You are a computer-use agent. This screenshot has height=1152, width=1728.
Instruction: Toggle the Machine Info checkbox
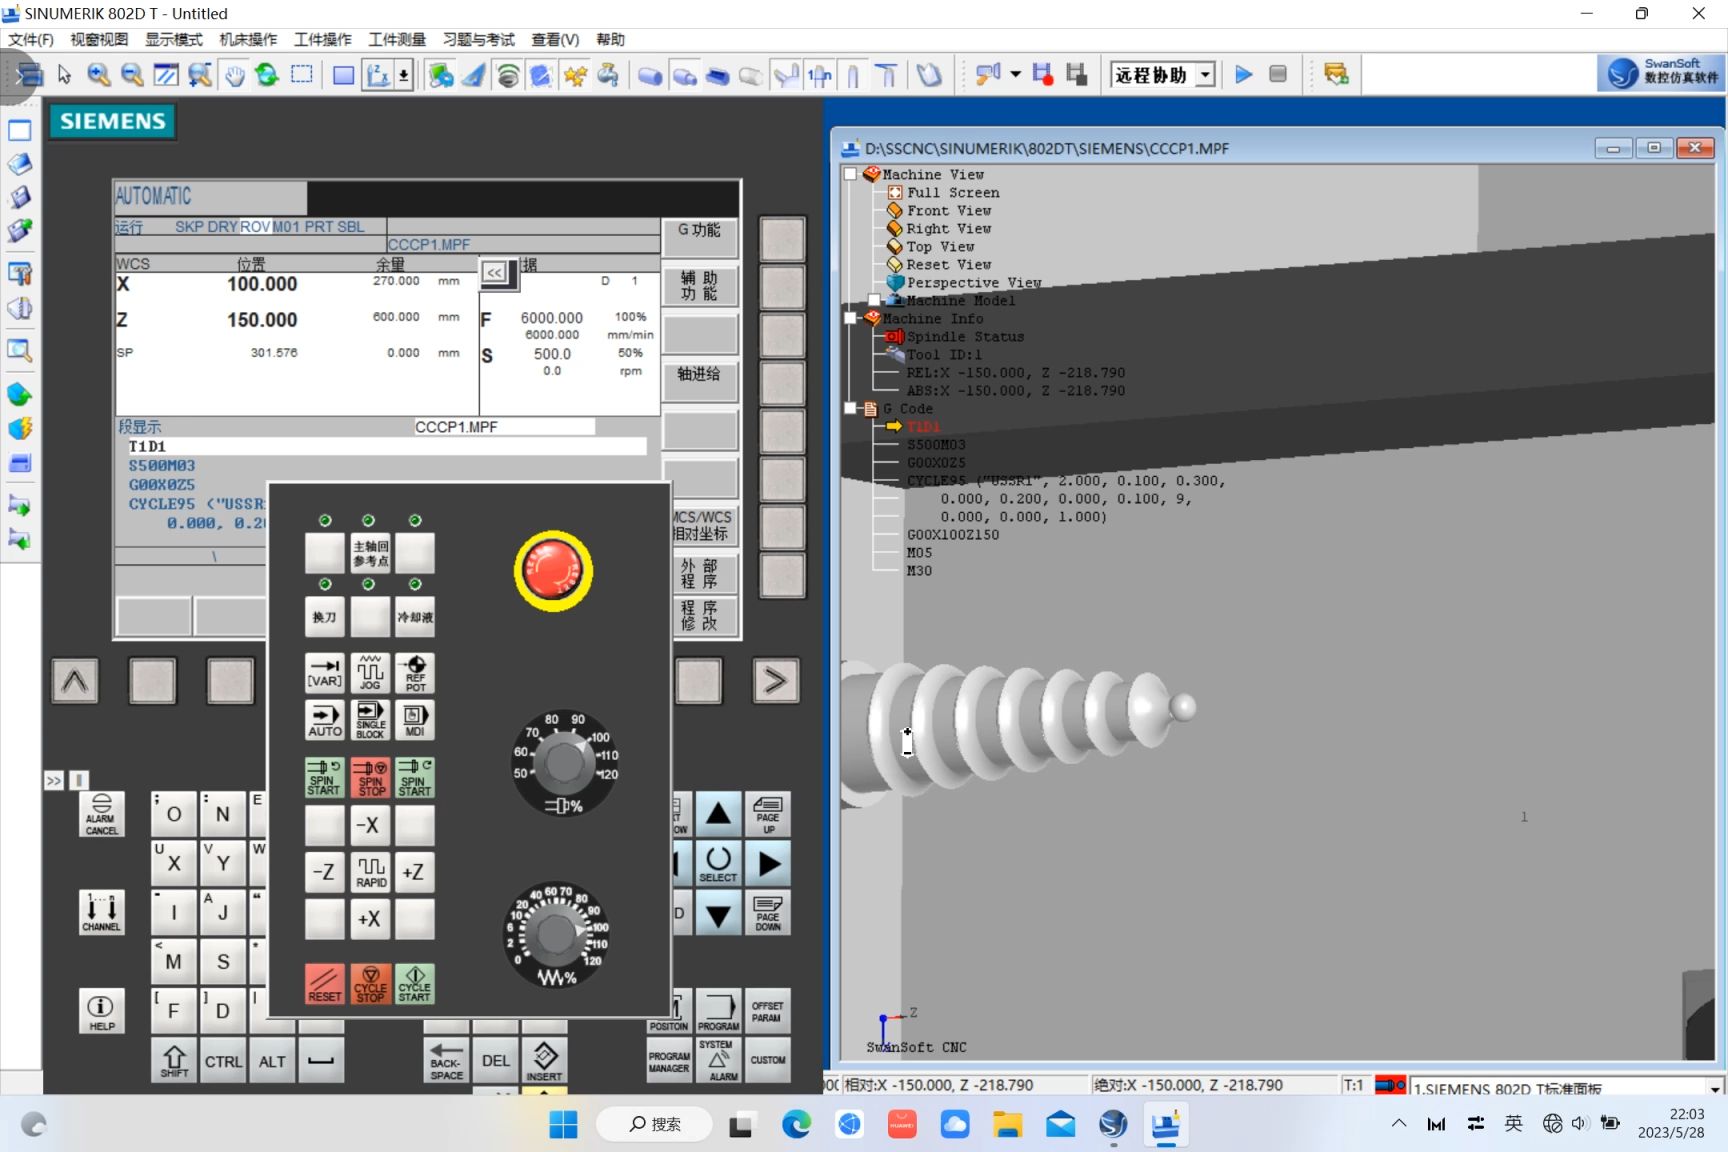click(851, 318)
